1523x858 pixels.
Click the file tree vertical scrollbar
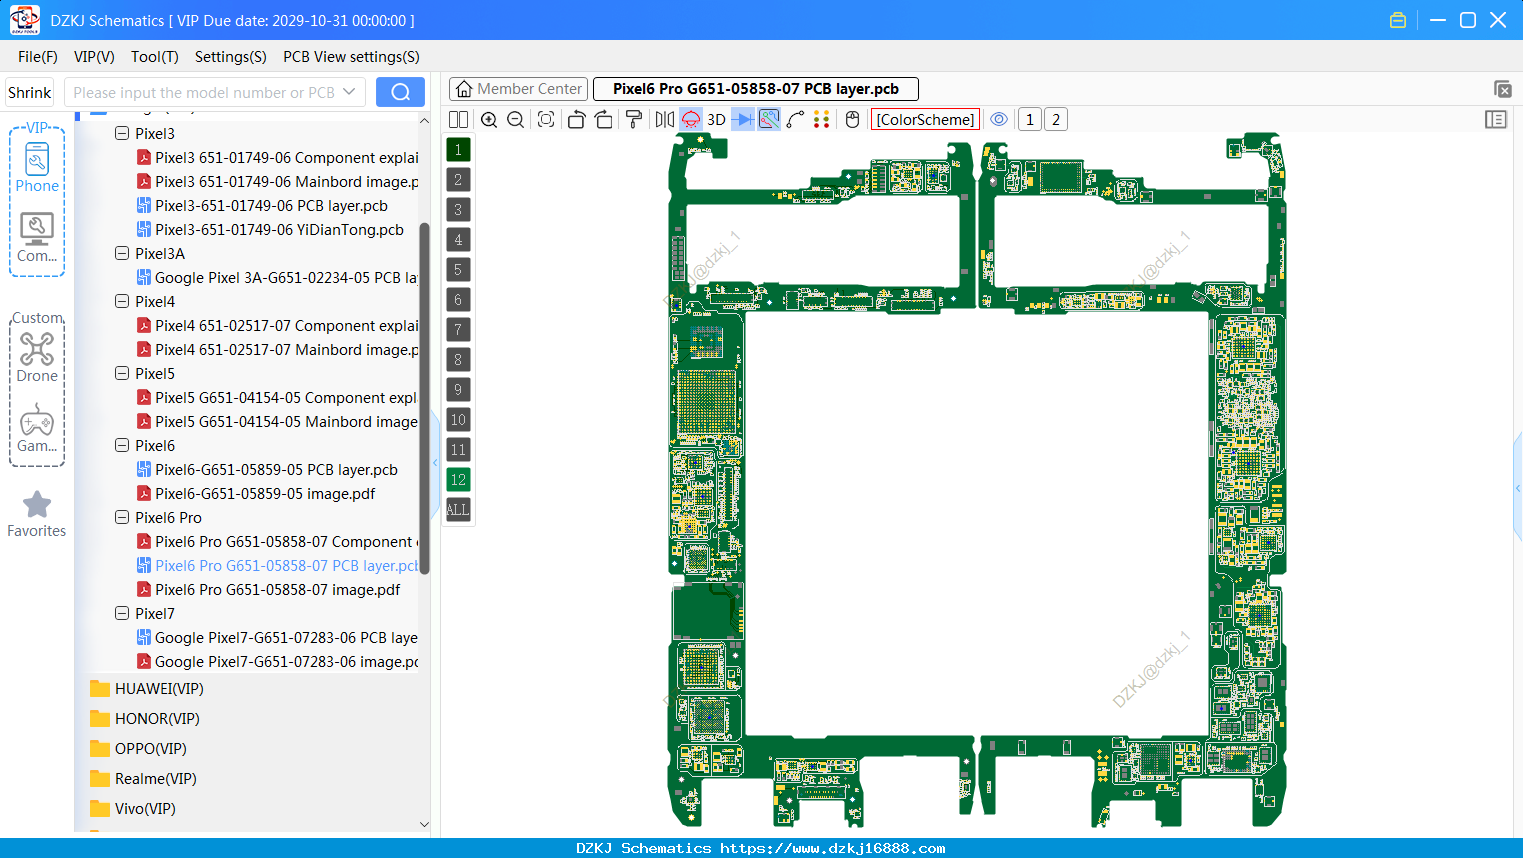pos(424,398)
